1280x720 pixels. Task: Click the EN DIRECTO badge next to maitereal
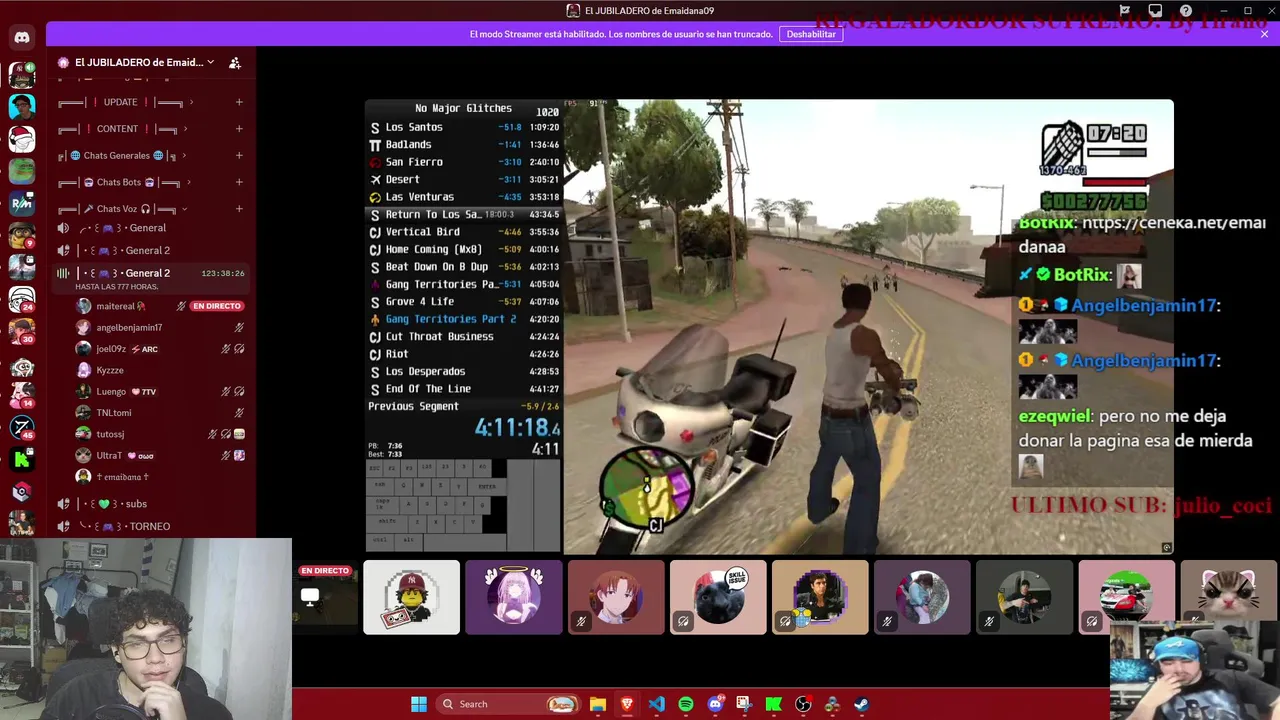(216, 306)
